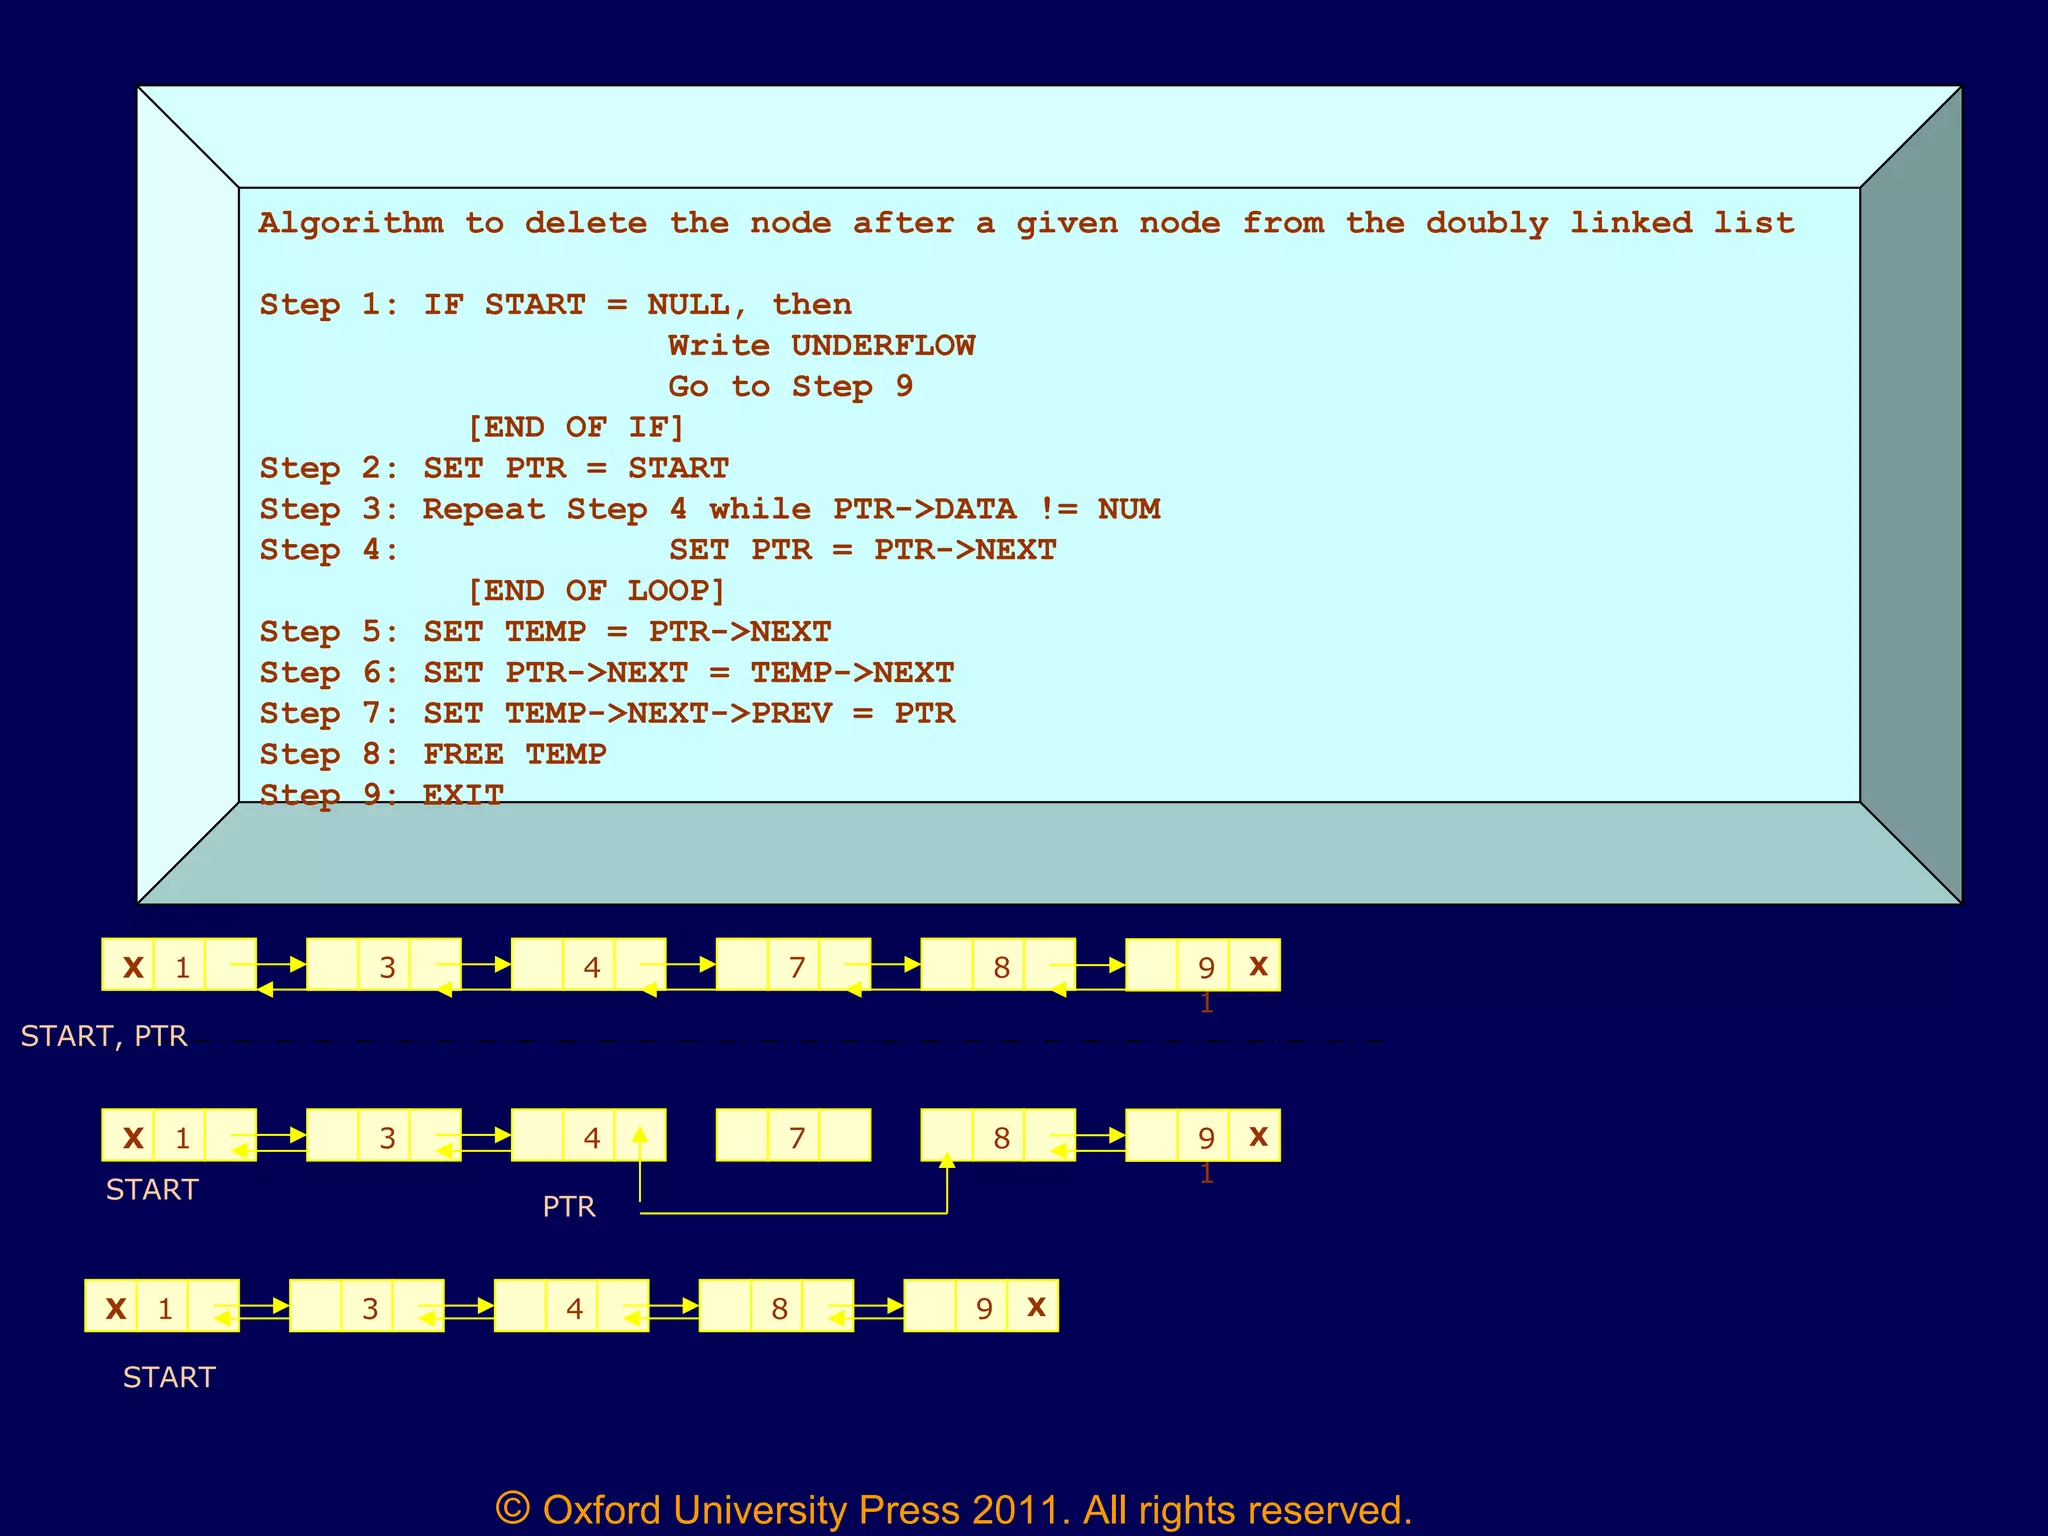Image resolution: width=2048 pixels, height=1536 pixels.
Task: Click node 8 in the third list row
Action: point(779,1308)
